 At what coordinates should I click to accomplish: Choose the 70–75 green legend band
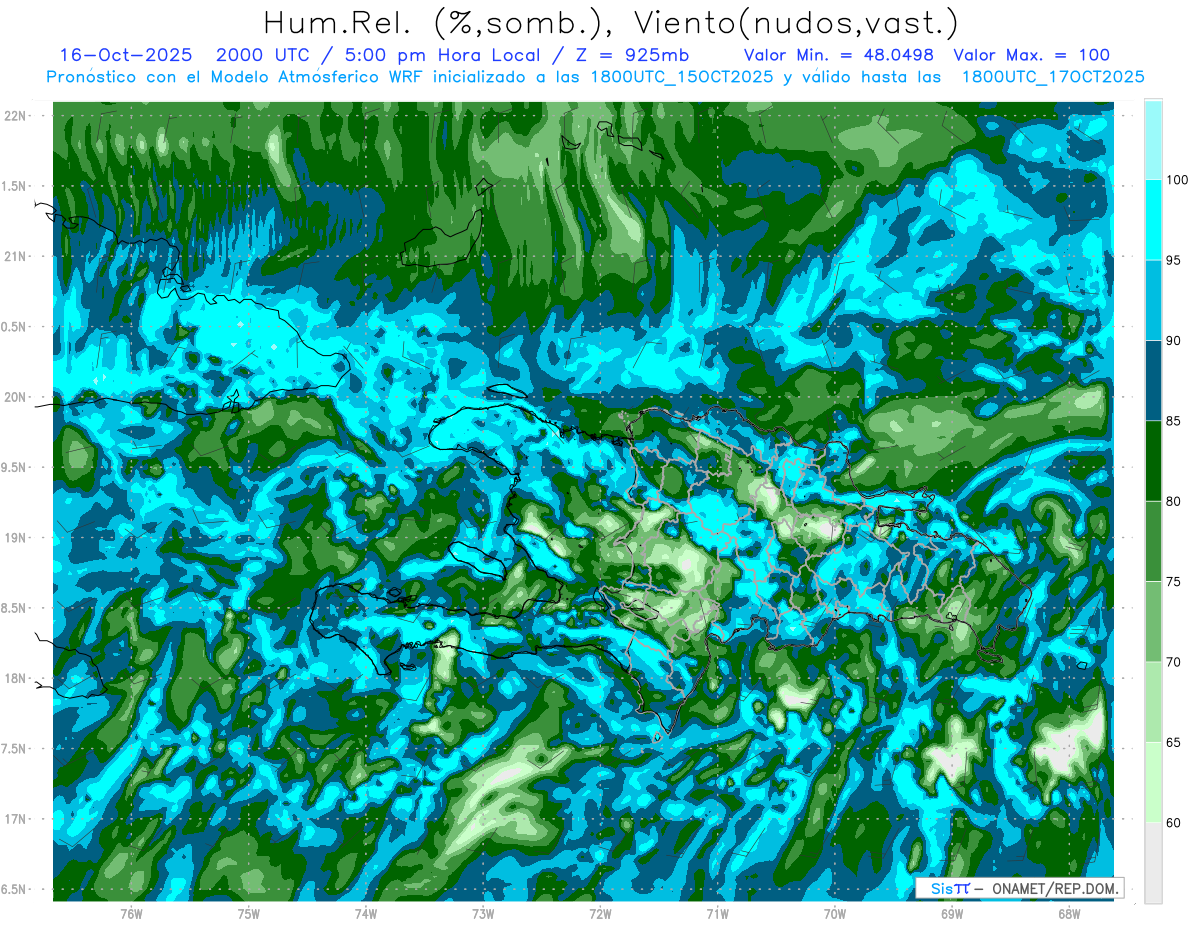pyautogui.click(x=1153, y=622)
